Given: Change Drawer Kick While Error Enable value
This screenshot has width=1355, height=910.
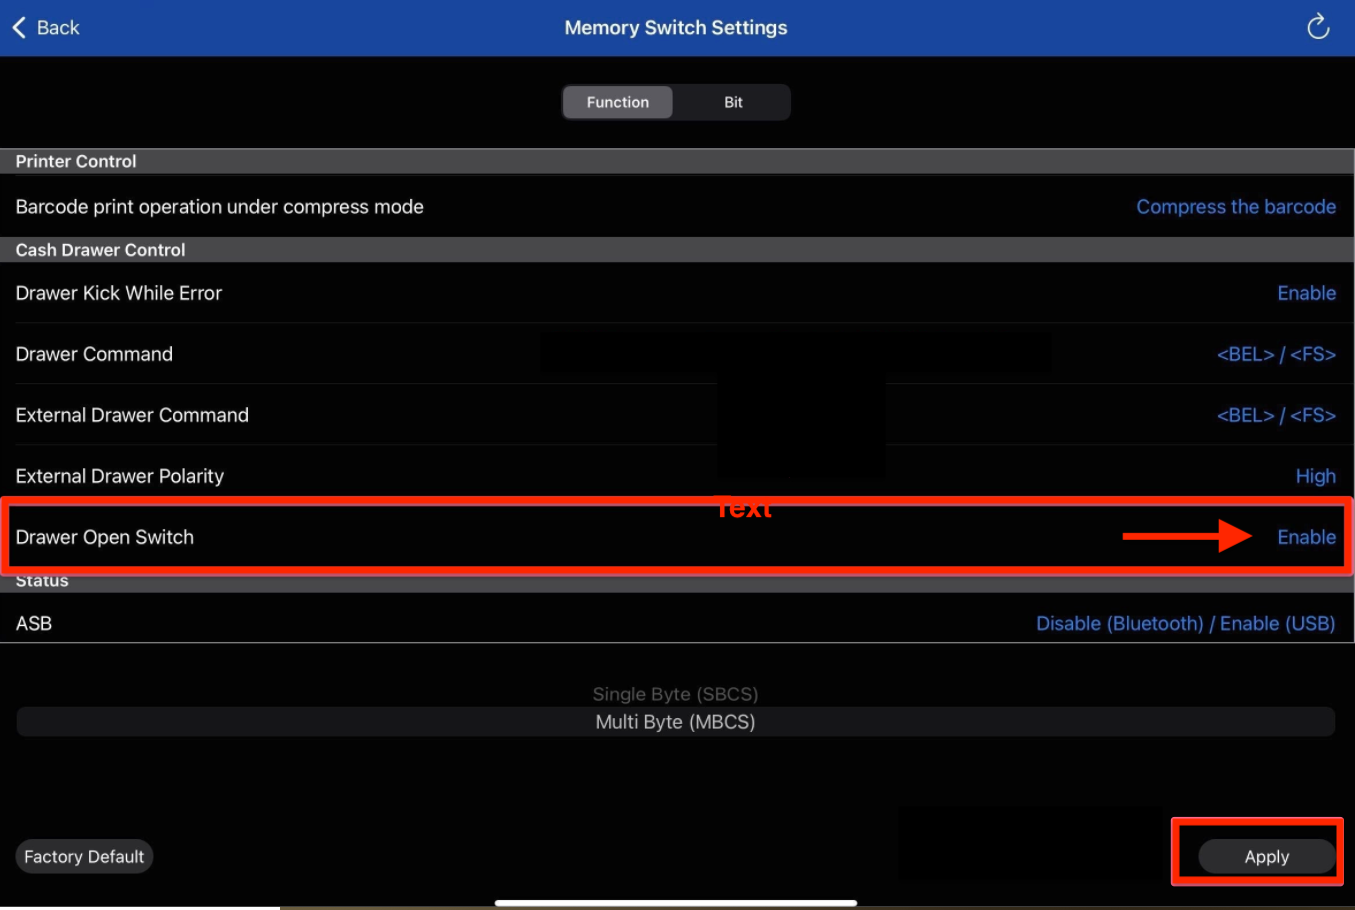Looking at the screenshot, I should click(1307, 293).
